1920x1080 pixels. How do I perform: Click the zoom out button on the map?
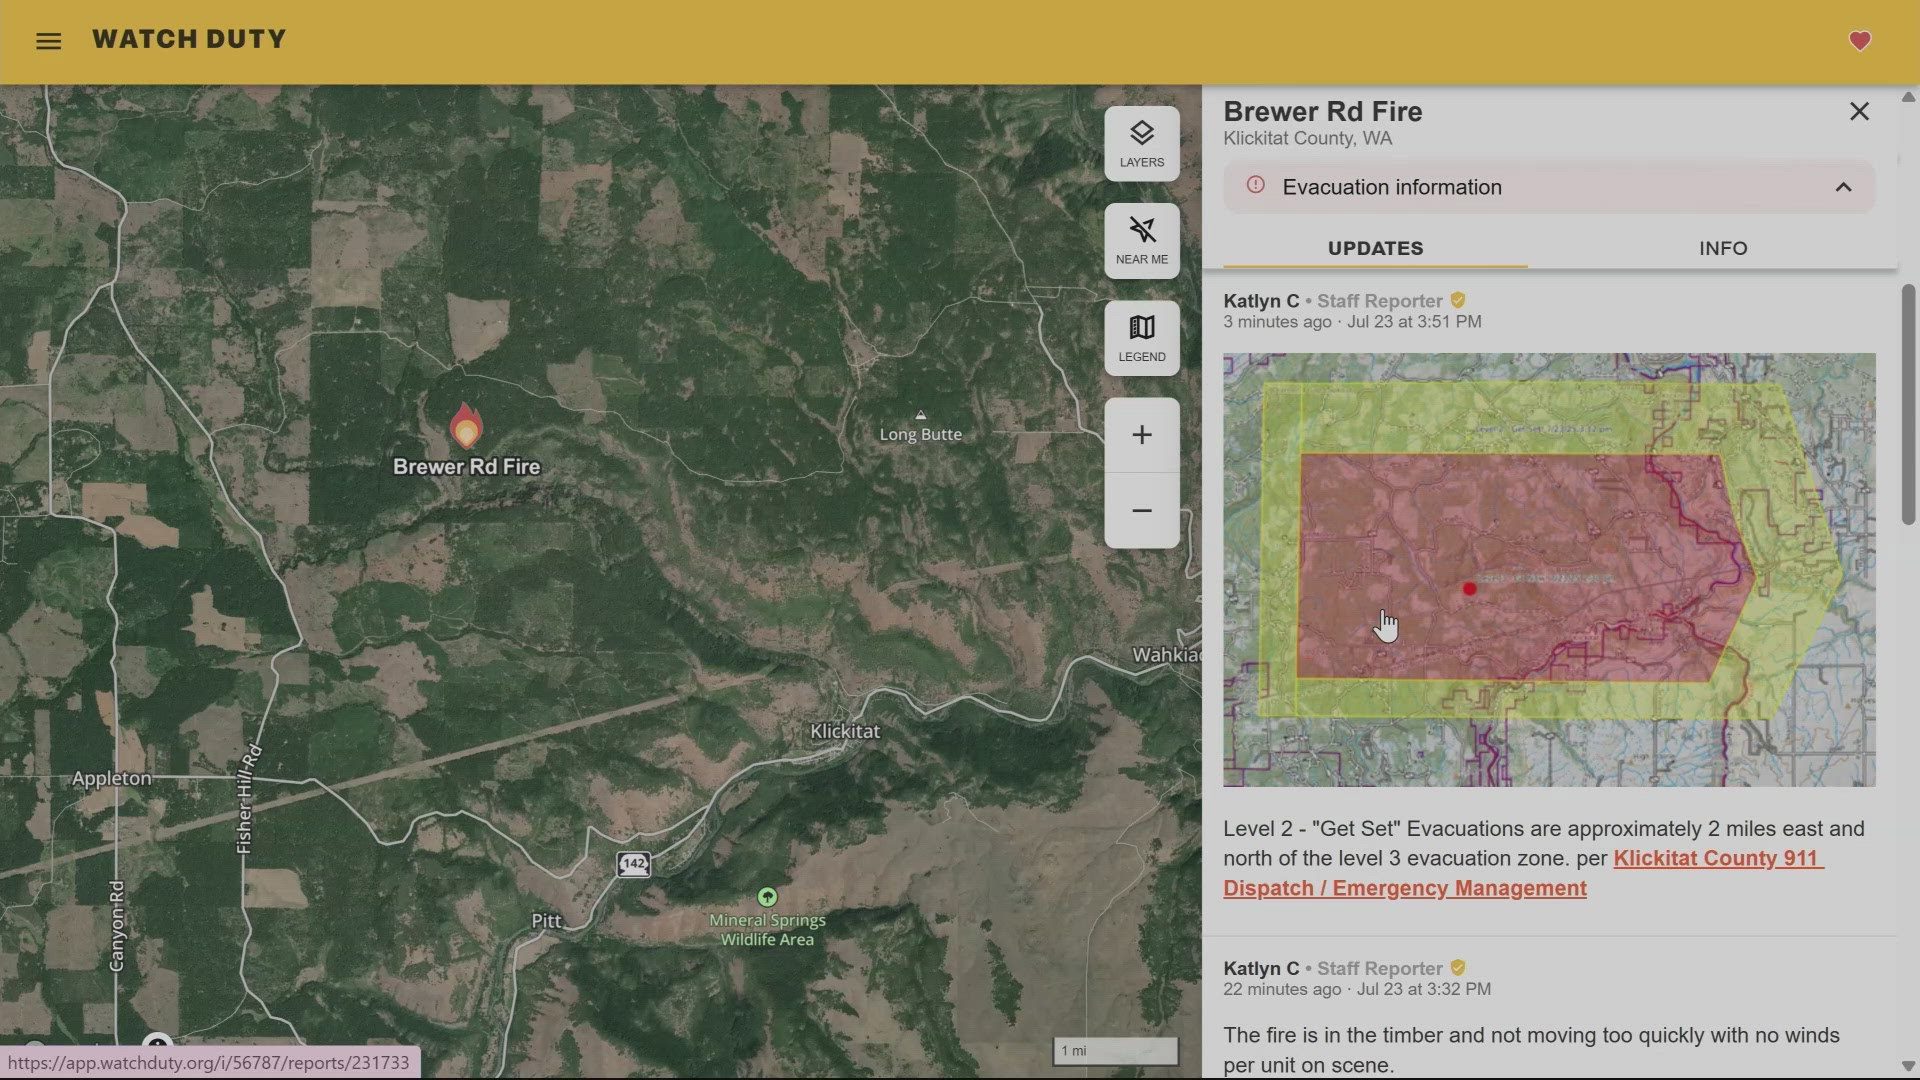click(x=1141, y=510)
